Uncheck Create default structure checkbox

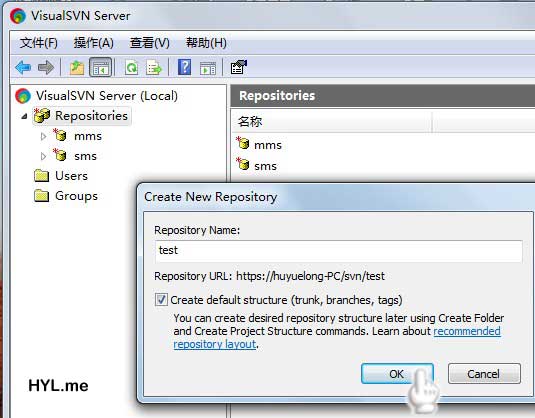pos(161,300)
